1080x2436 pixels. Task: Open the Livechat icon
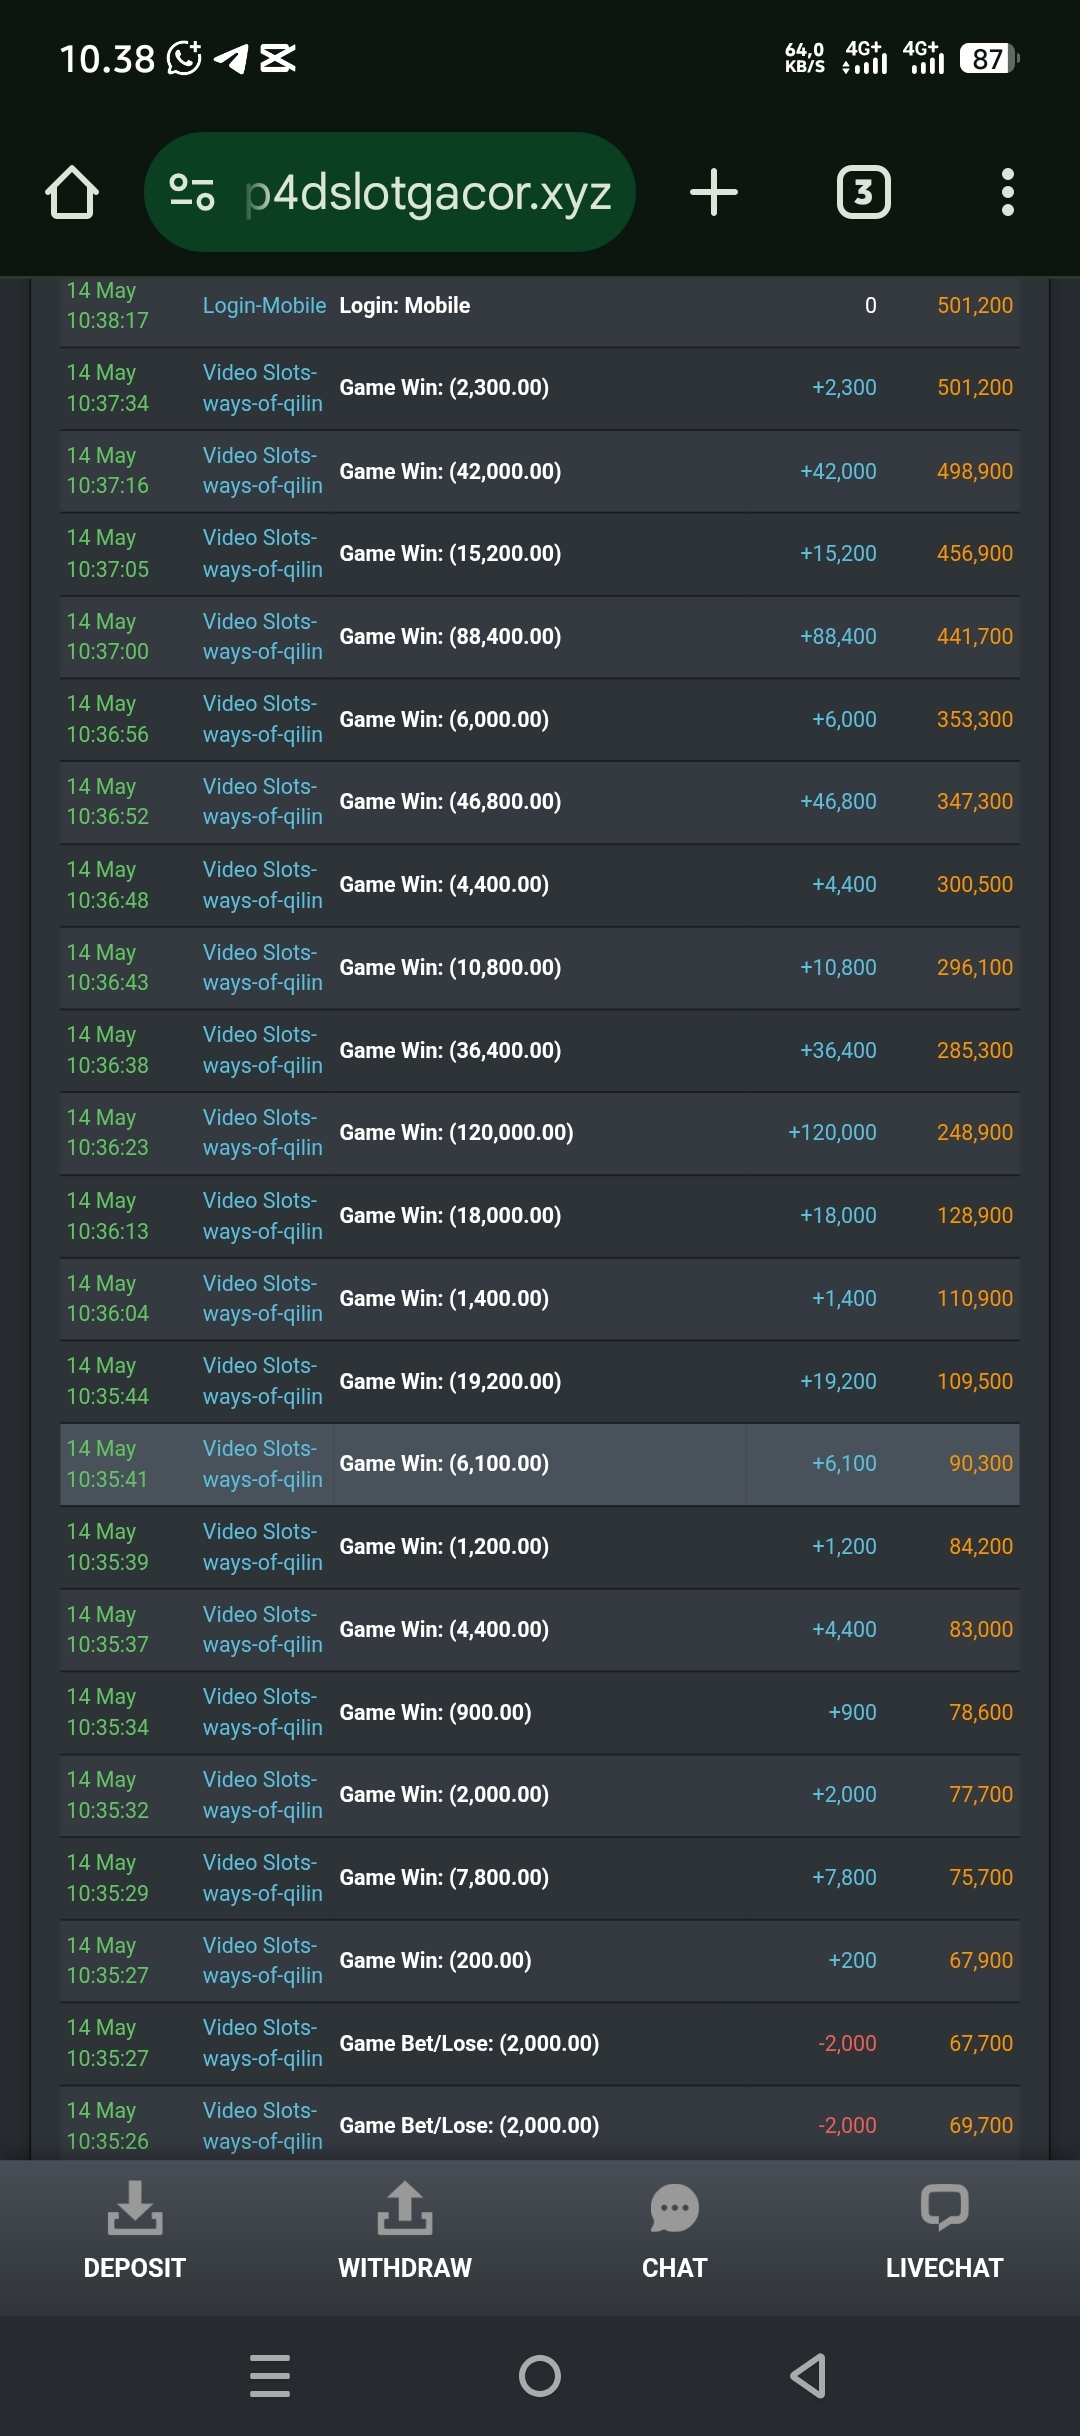tap(944, 2208)
